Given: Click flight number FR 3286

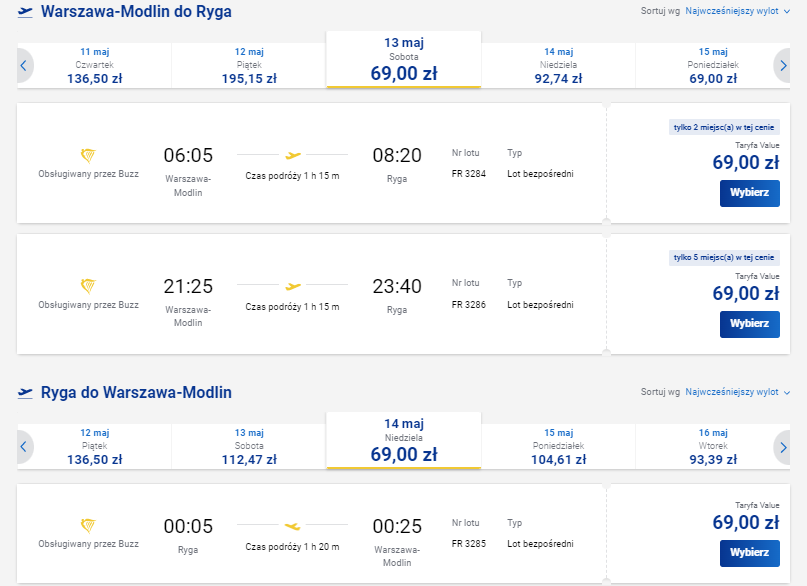Looking at the screenshot, I should [469, 305].
